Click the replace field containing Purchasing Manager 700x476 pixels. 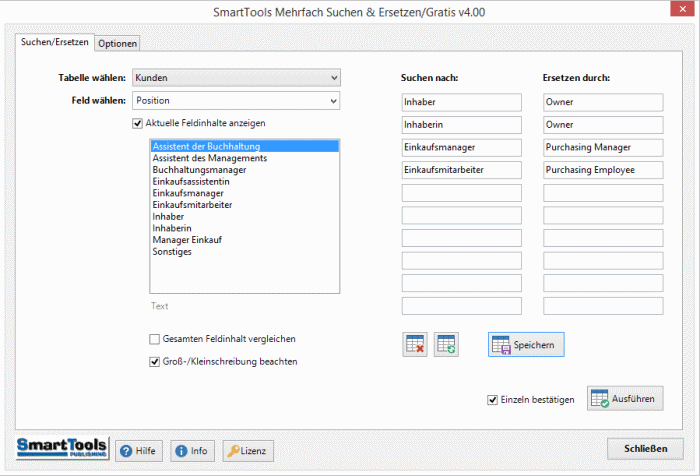pos(603,147)
